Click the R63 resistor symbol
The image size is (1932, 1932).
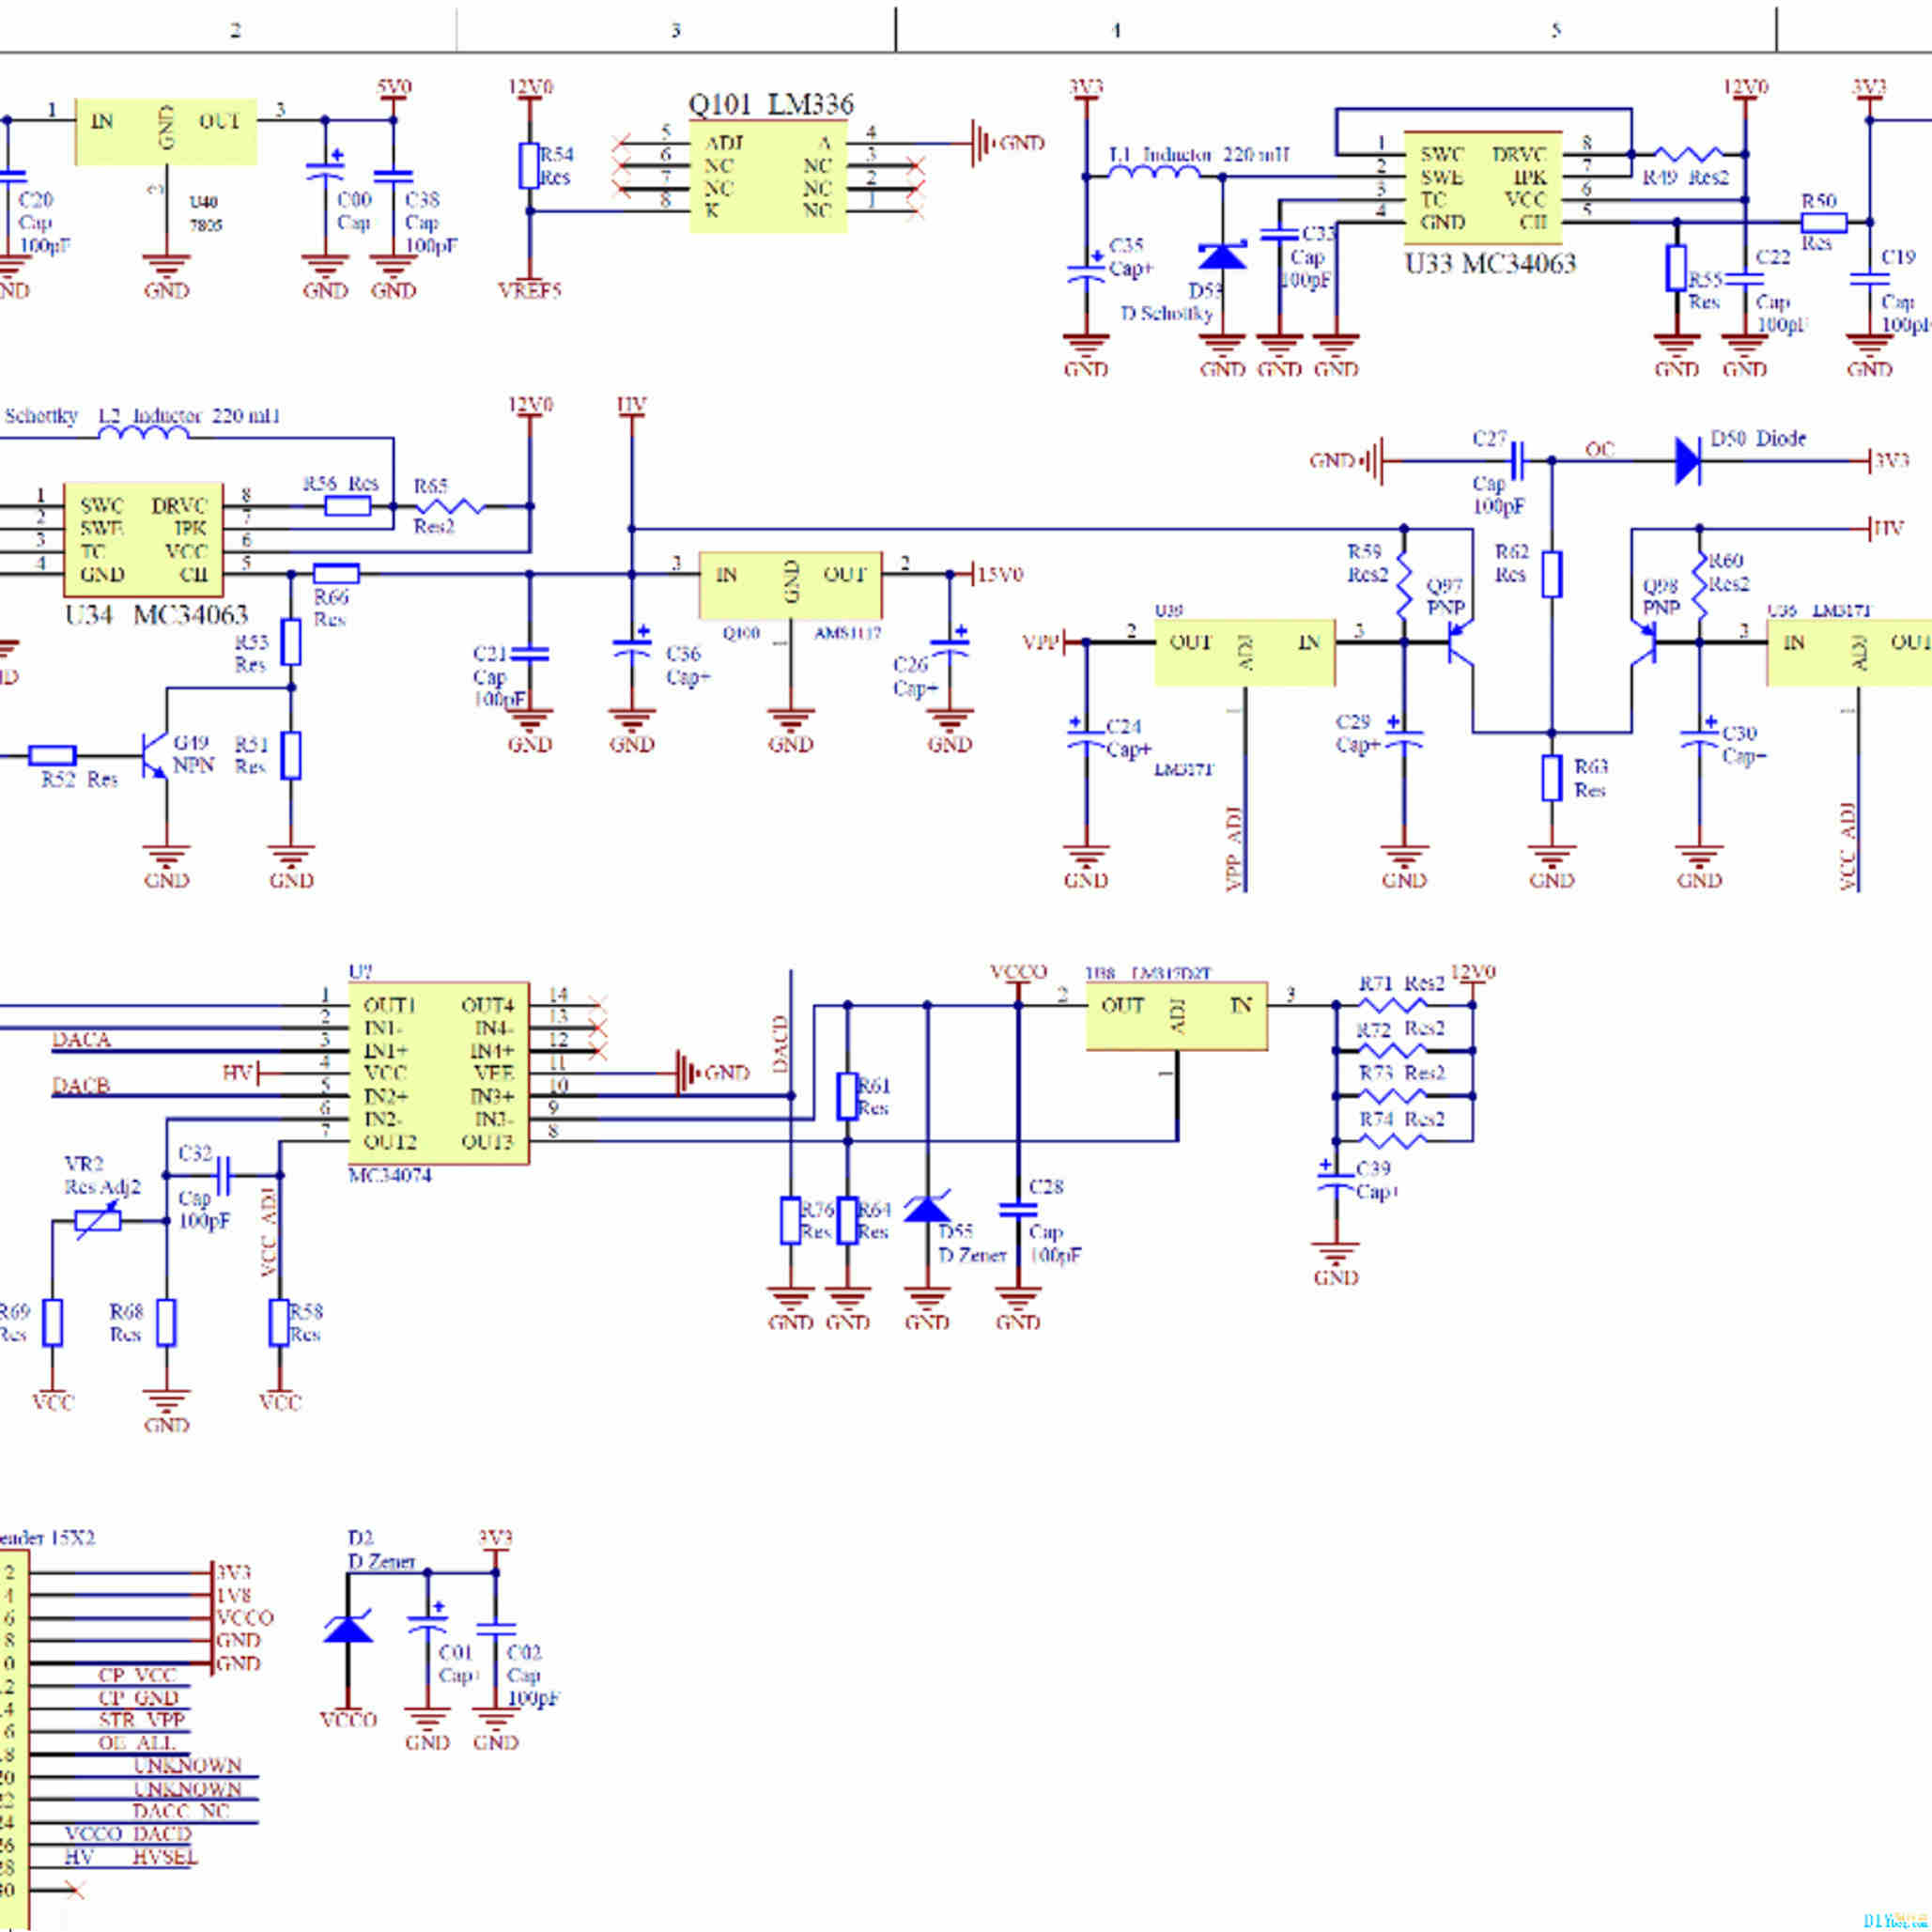pyautogui.click(x=1551, y=778)
